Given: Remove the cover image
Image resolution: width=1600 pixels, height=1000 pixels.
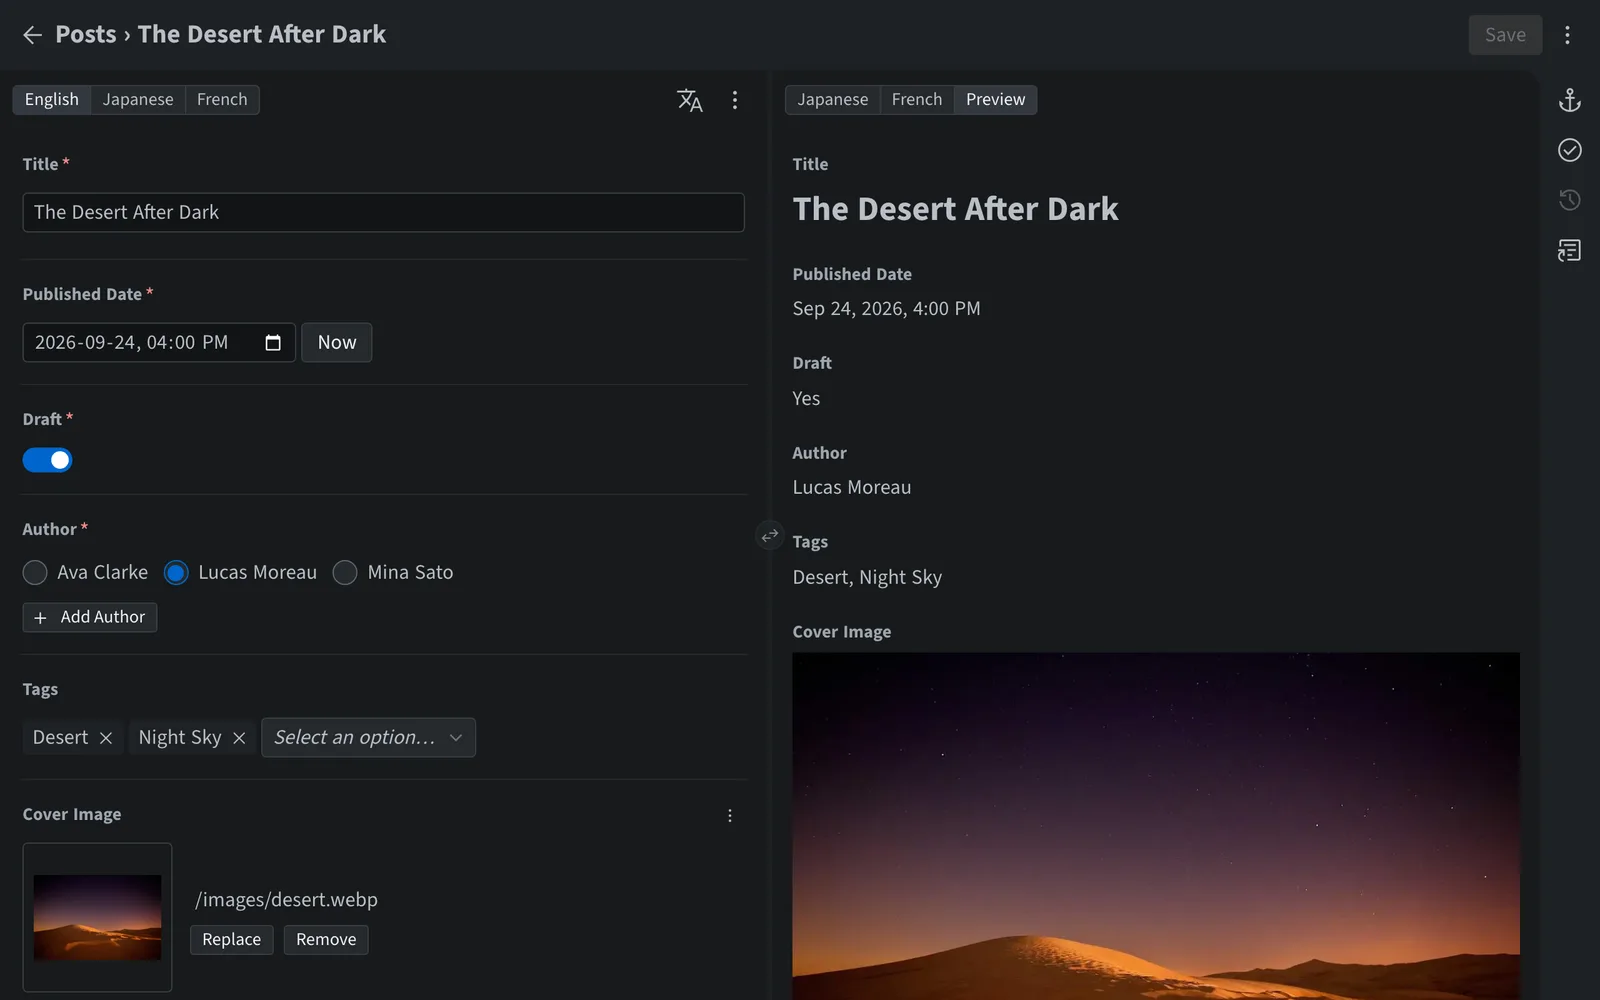Looking at the screenshot, I should pyautogui.click(x=326, y=940).
